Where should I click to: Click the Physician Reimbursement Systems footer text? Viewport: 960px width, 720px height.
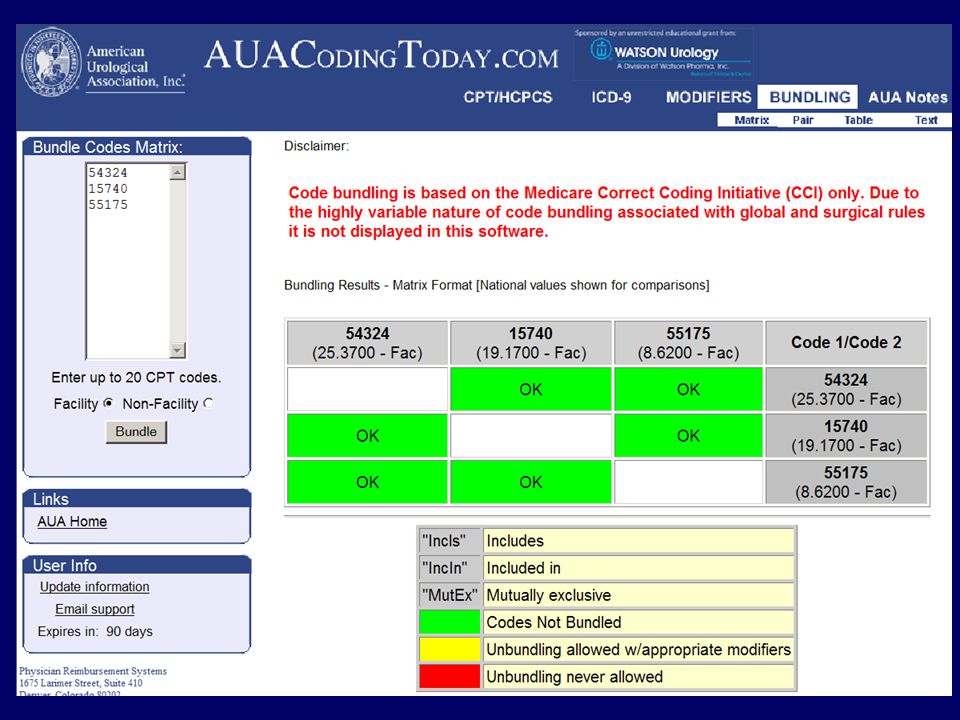point(92,671)
